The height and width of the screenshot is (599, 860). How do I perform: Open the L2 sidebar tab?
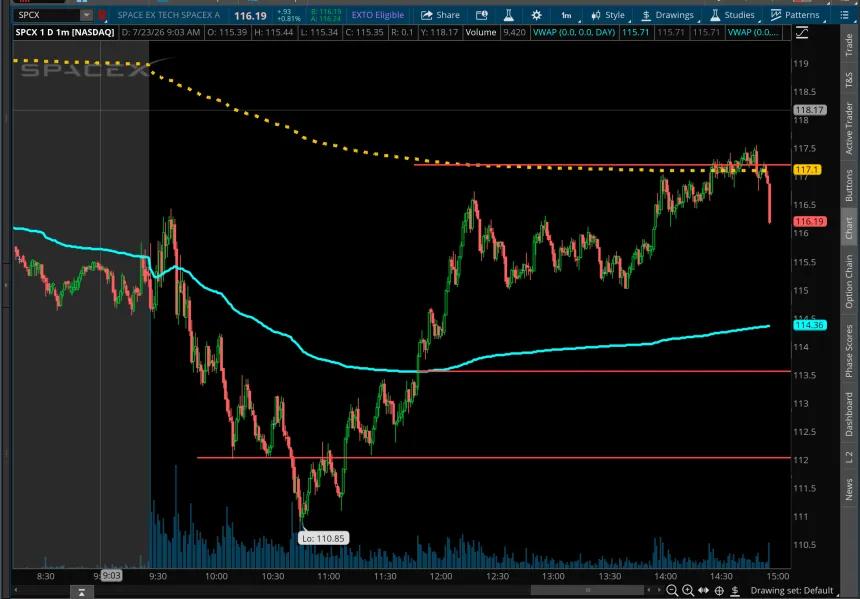pyautogui.click(x=849, y=457)
